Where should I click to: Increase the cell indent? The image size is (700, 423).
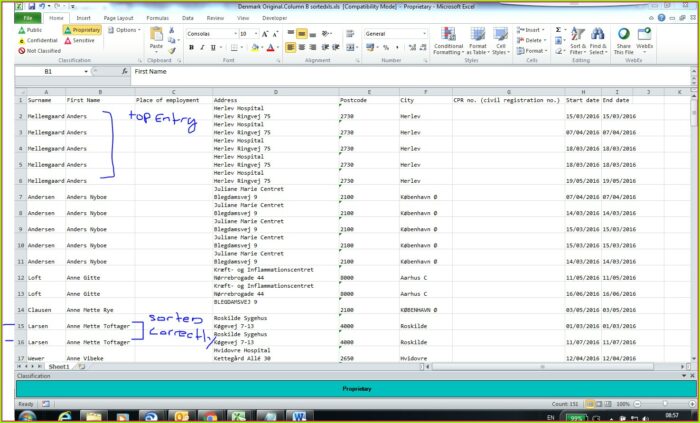tap(336, 47)
